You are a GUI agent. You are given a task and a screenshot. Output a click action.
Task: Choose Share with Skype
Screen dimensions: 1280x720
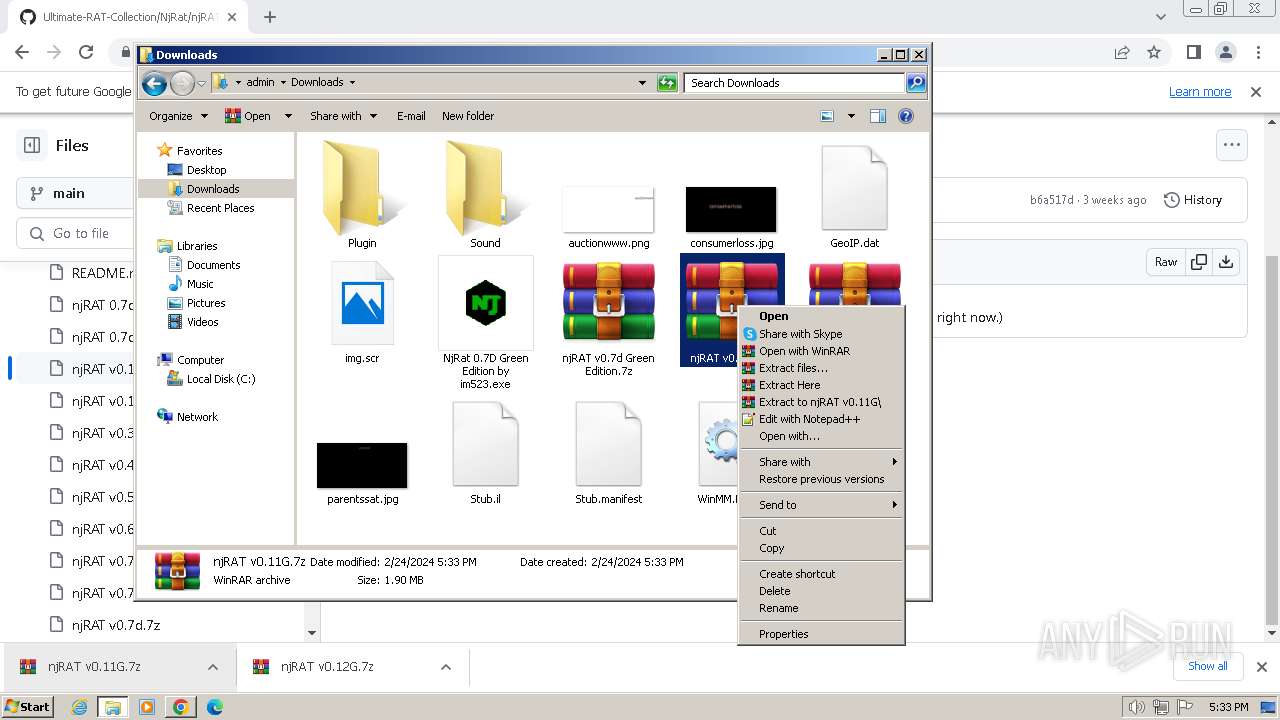tap(821, 334)
